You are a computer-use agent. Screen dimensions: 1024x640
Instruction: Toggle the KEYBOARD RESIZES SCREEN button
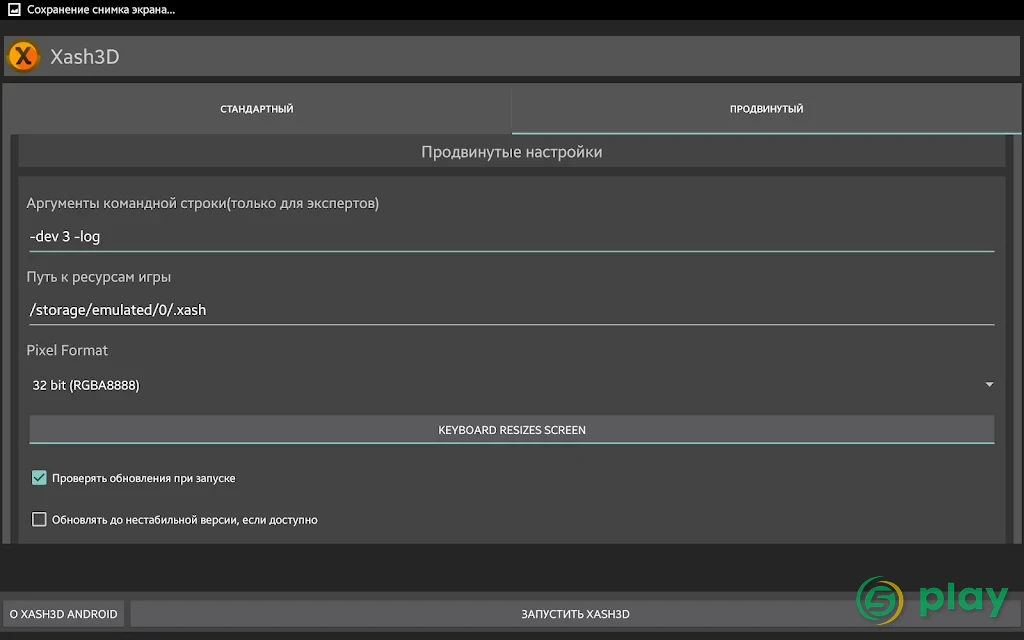(x=511, y=430)
